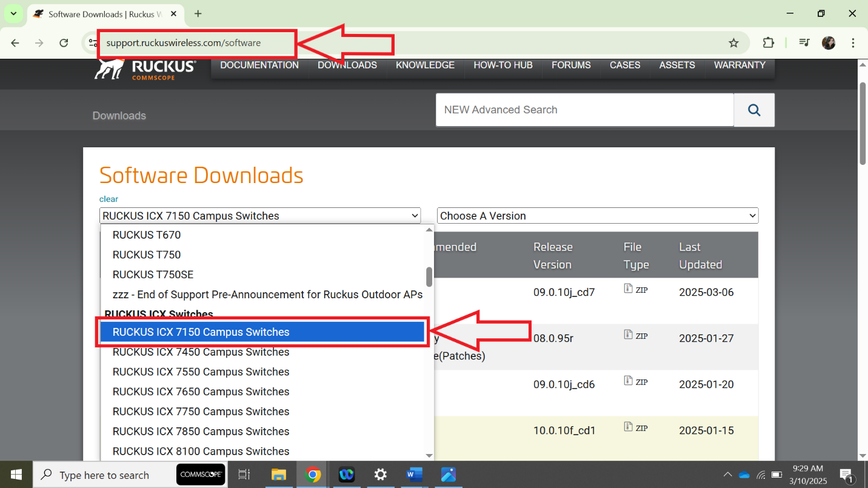
Task: Open the new tab plus button
Action: pyautogui.click(x=198, y=14)
